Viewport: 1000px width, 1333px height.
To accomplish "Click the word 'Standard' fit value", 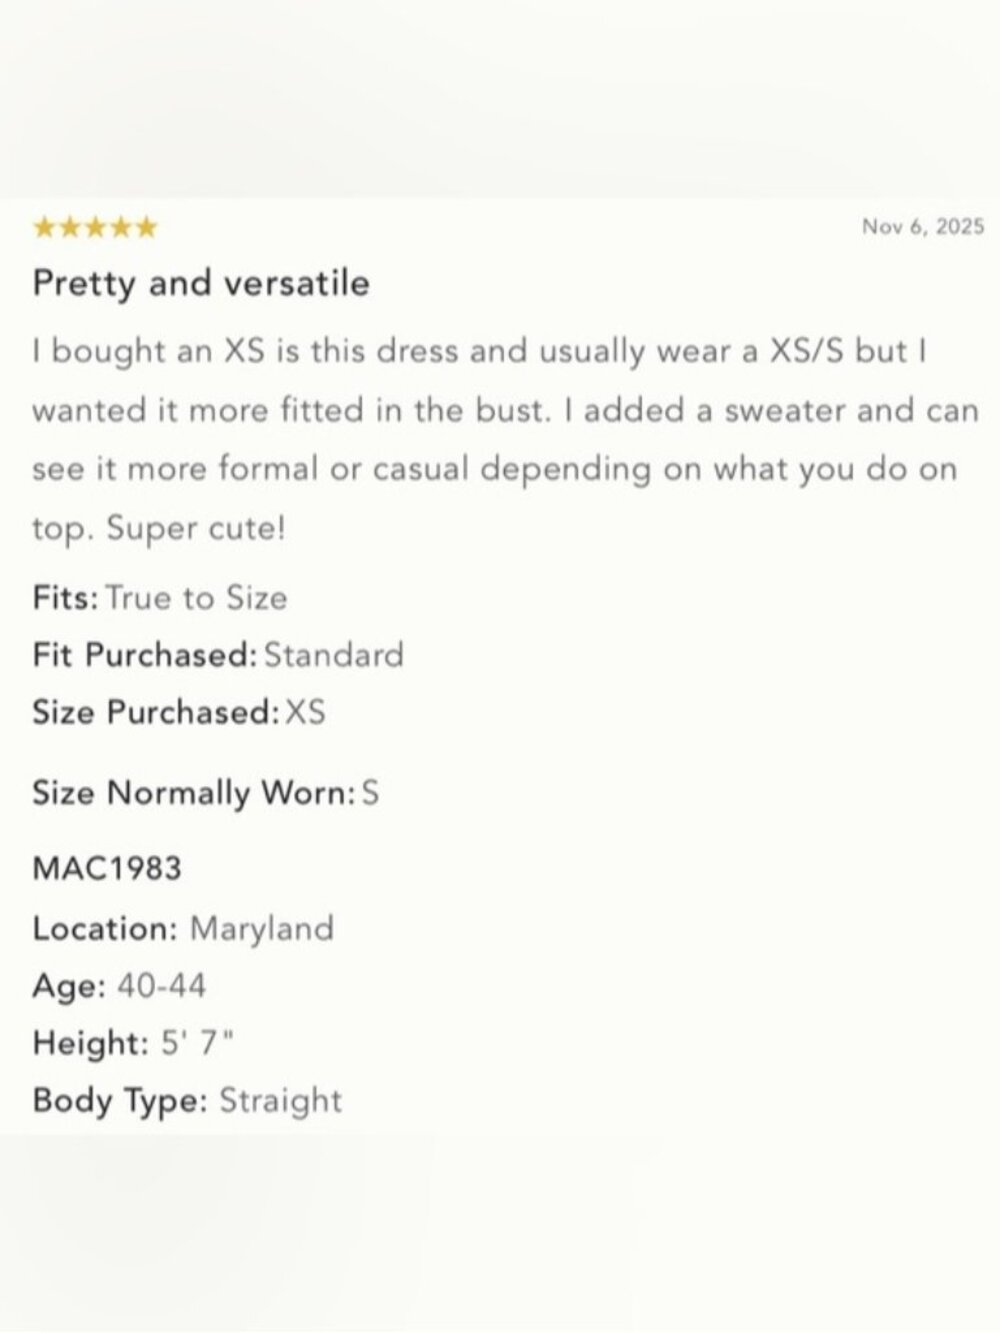I will tap(334, 655).
